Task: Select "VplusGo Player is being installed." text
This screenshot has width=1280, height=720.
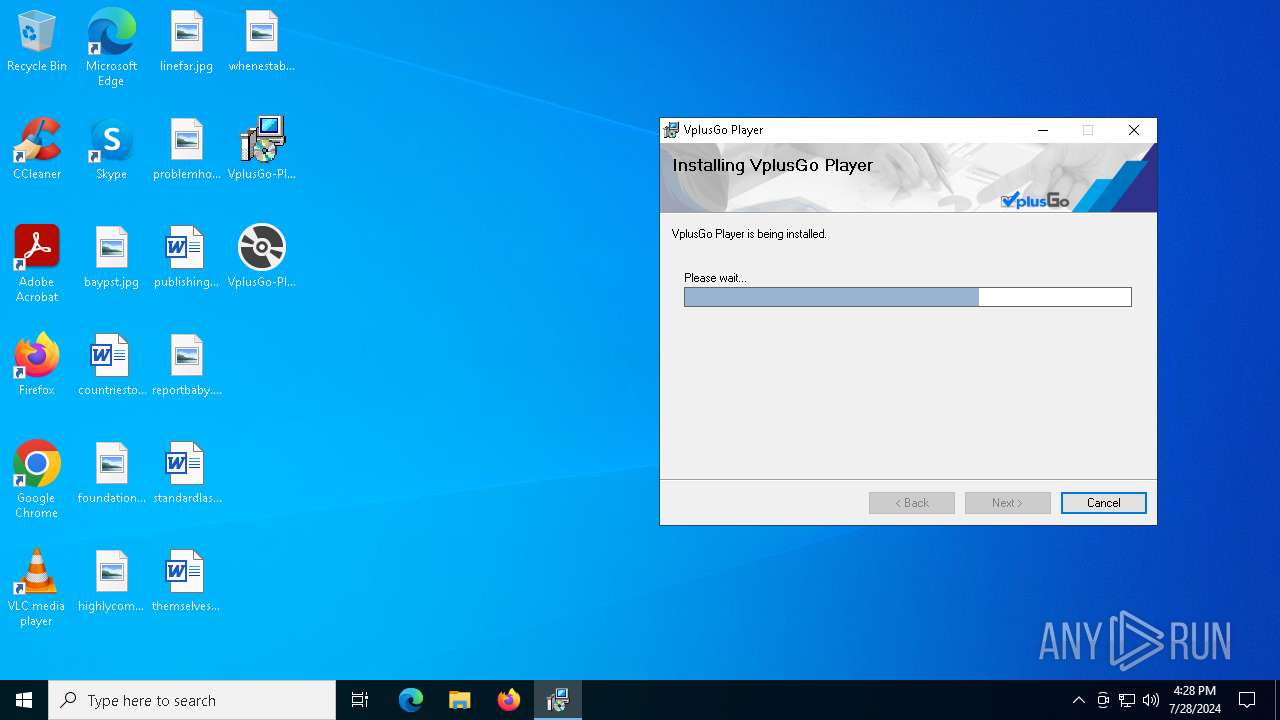Action: click(x=749, y=234)
